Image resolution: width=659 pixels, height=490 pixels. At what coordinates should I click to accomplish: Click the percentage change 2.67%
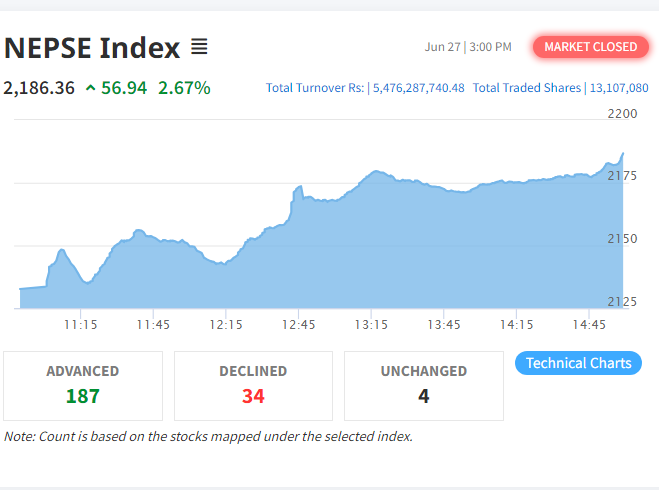pos(184,88)
